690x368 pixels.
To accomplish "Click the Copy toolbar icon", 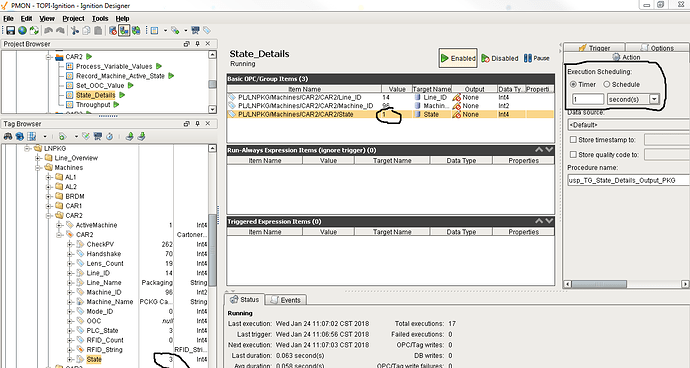I will [86, 30].
